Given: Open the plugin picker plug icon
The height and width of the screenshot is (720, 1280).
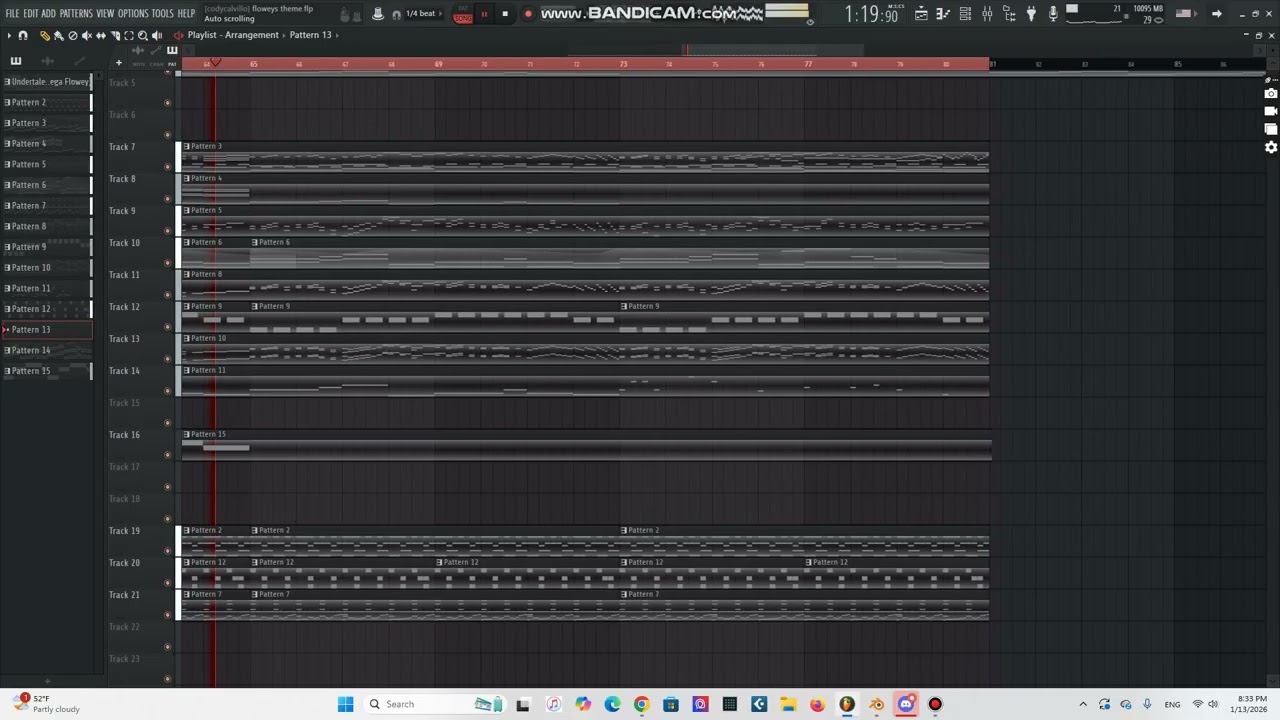Looking at the screenshot, I should [1031, 14].
